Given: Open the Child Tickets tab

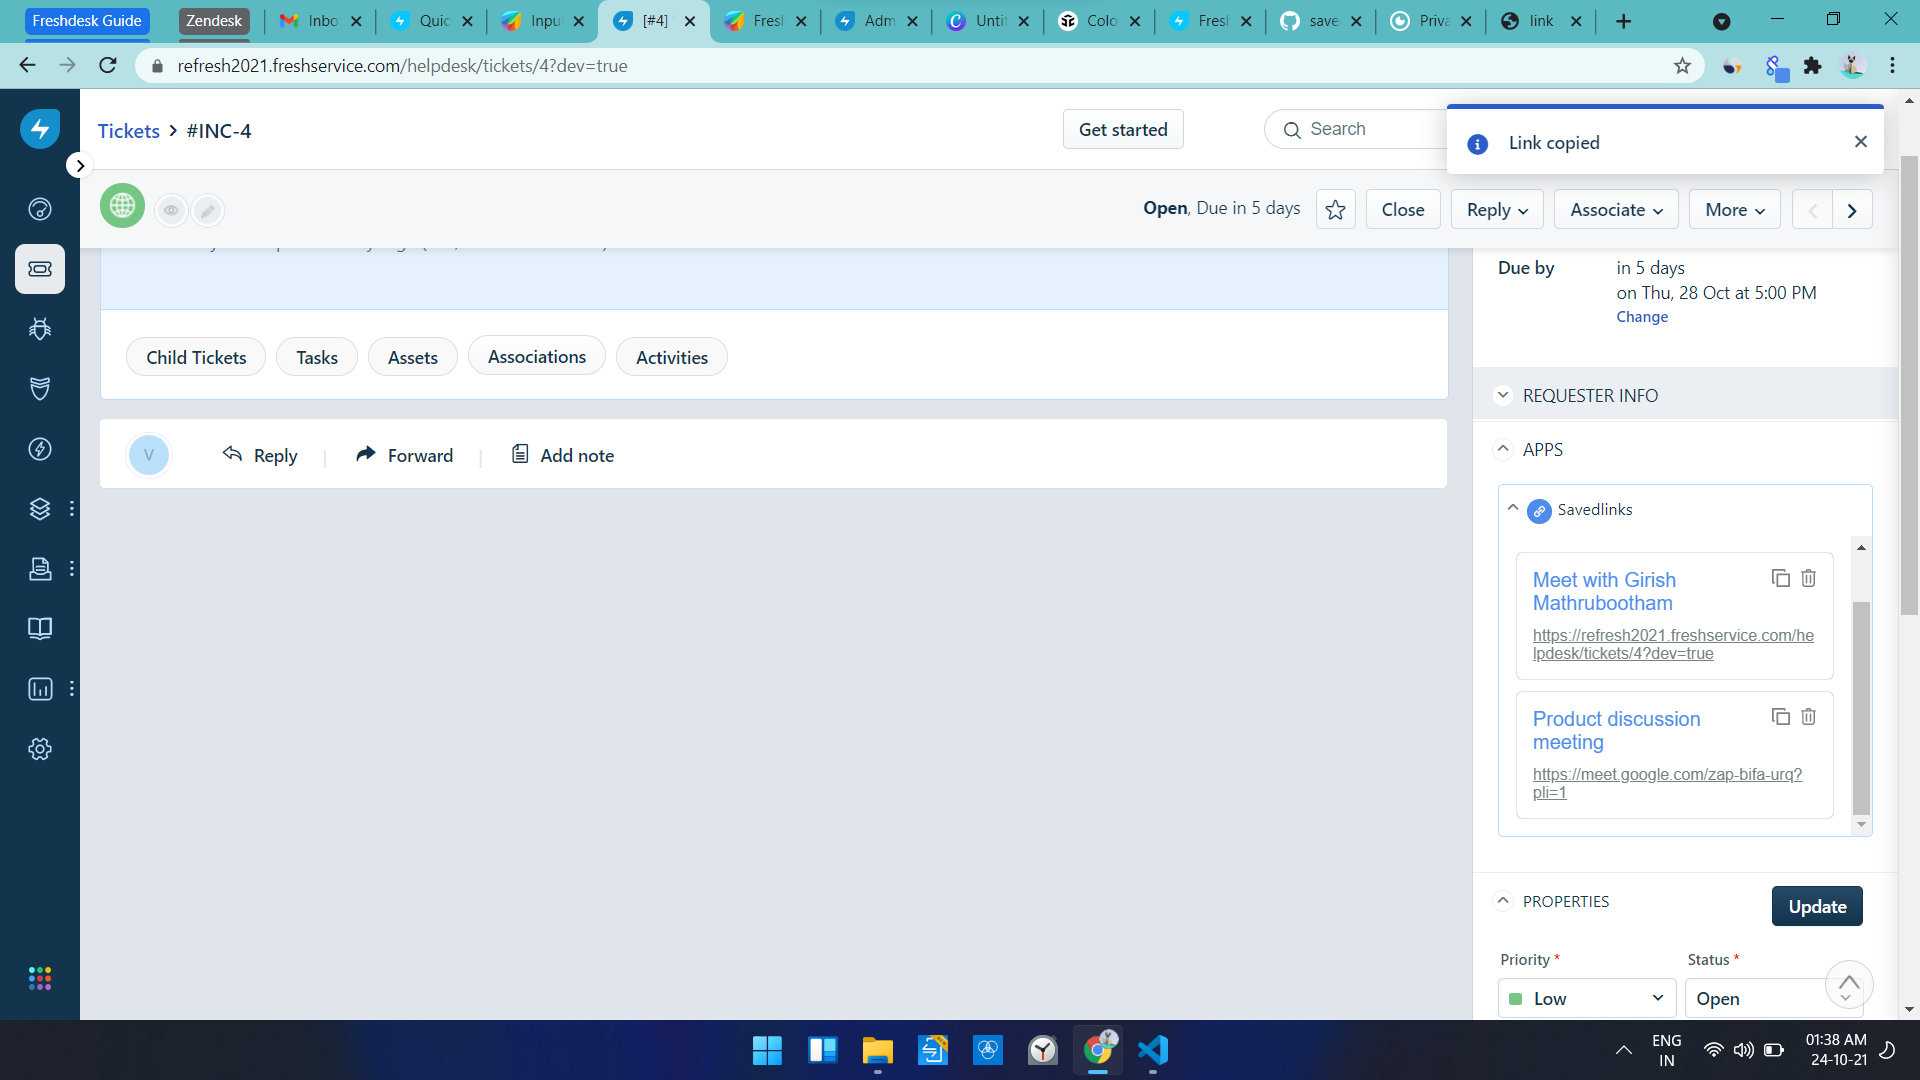Looking at the screenshot, I should coord(196,357).
